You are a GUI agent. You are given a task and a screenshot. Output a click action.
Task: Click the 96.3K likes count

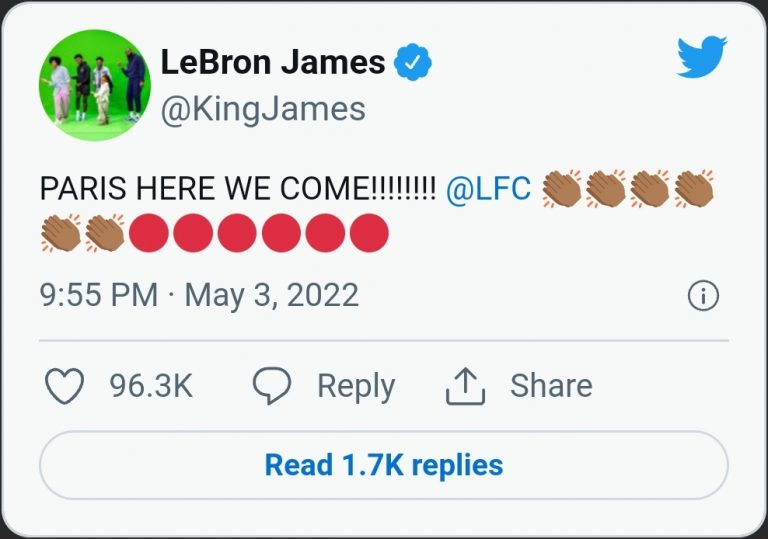click(150, 387)
